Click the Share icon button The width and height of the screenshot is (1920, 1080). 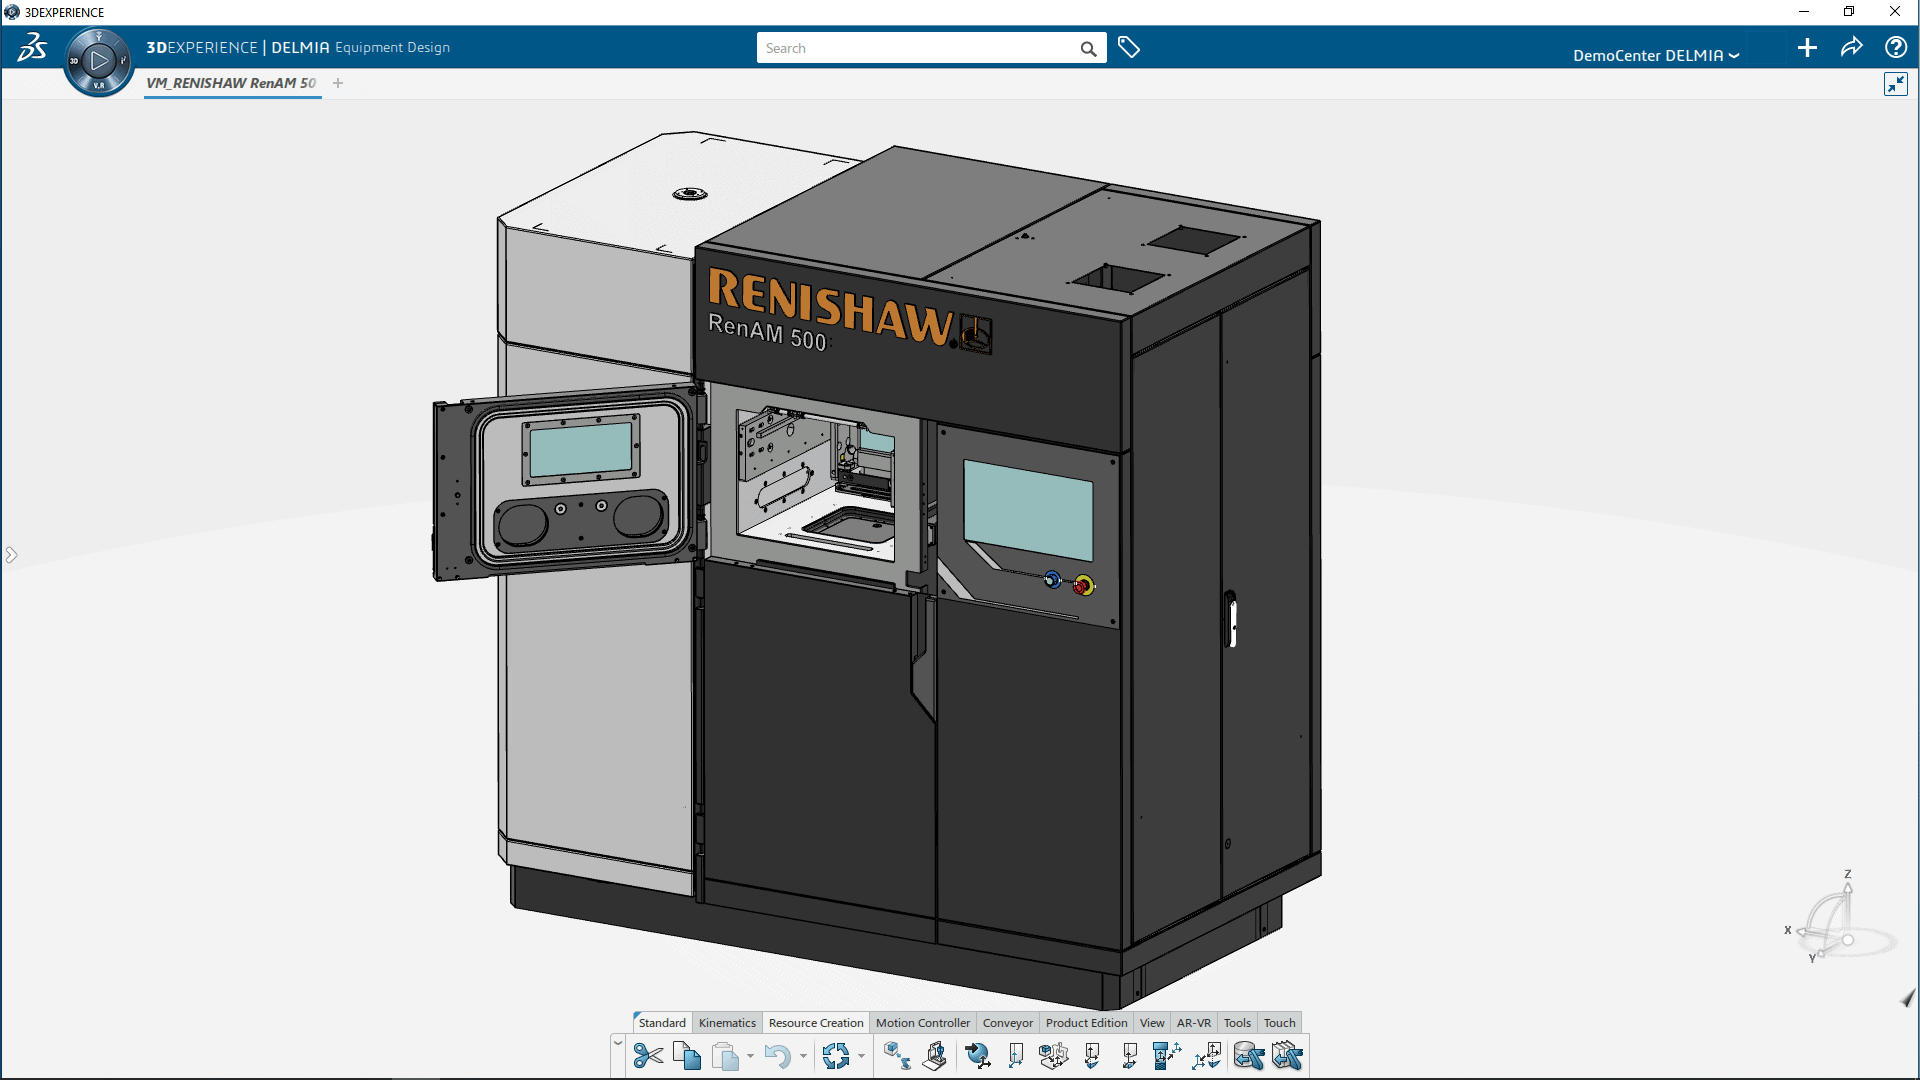point(1853,49)
